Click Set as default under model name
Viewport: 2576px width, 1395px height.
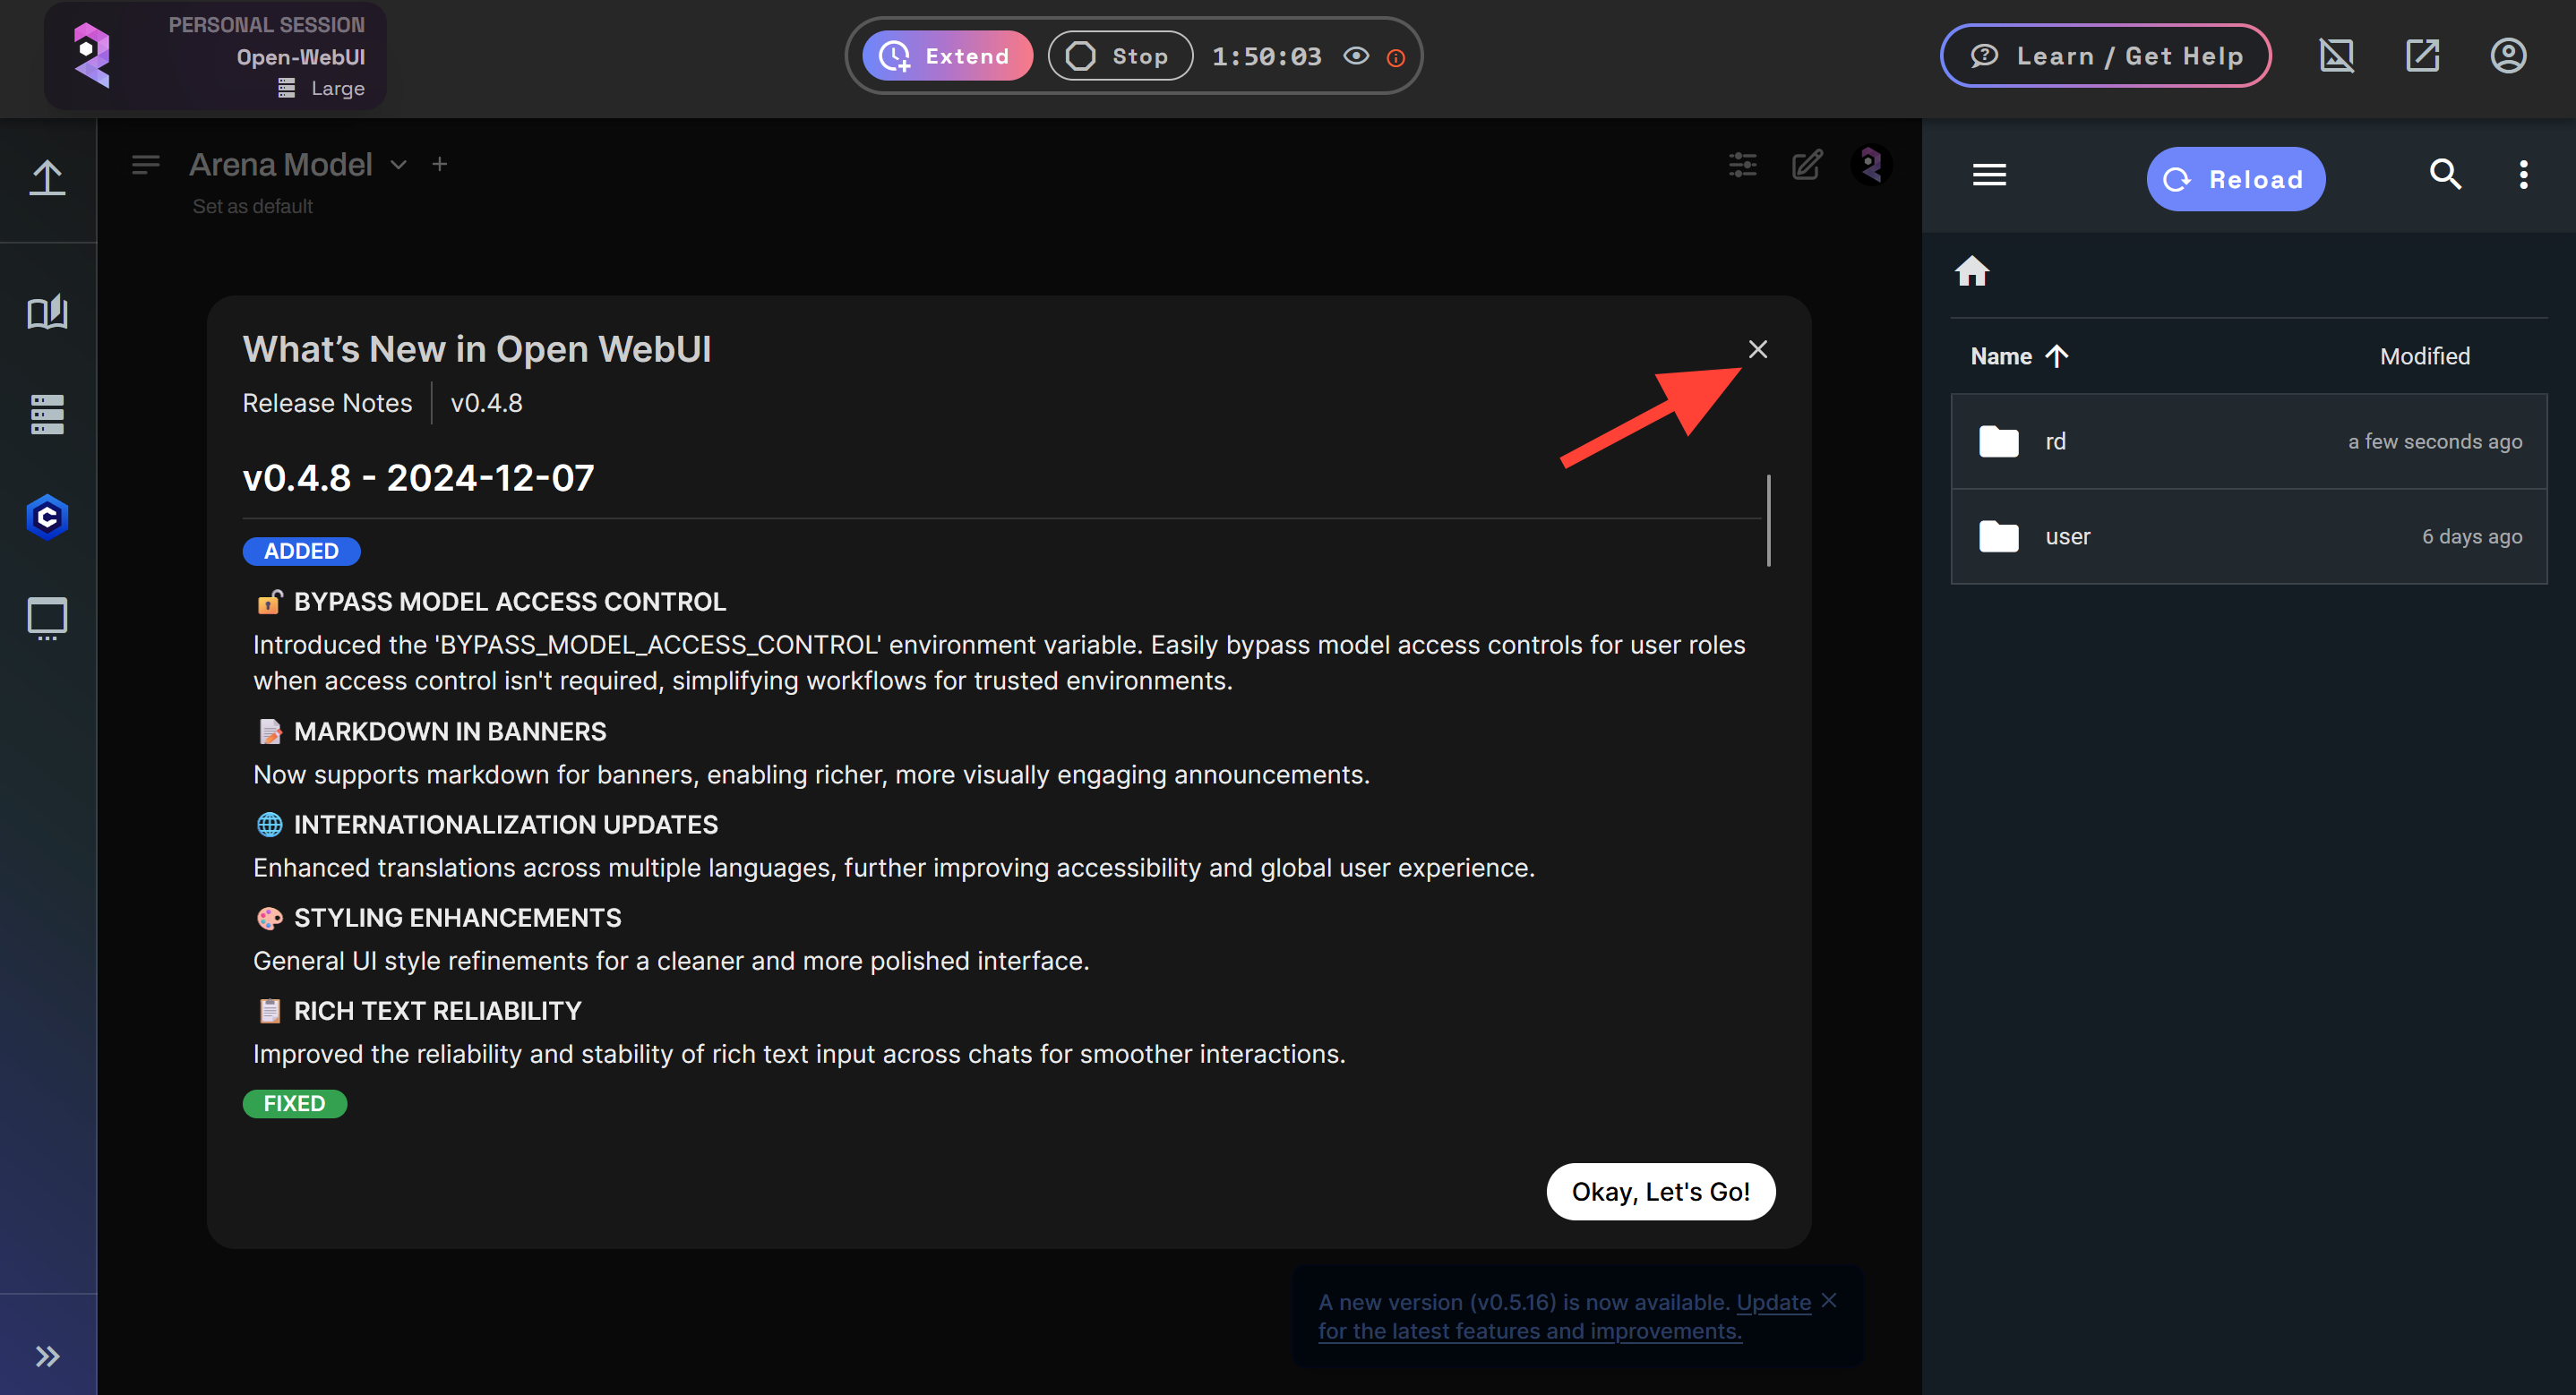(252, 206)
